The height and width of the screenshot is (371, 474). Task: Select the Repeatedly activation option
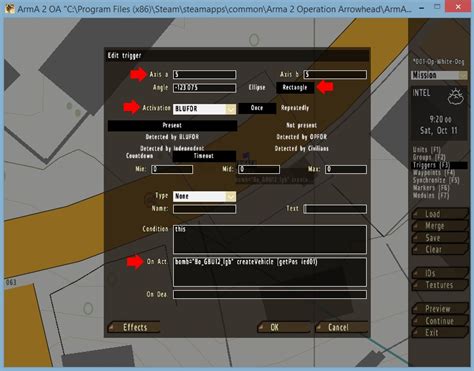coord(295,108)
